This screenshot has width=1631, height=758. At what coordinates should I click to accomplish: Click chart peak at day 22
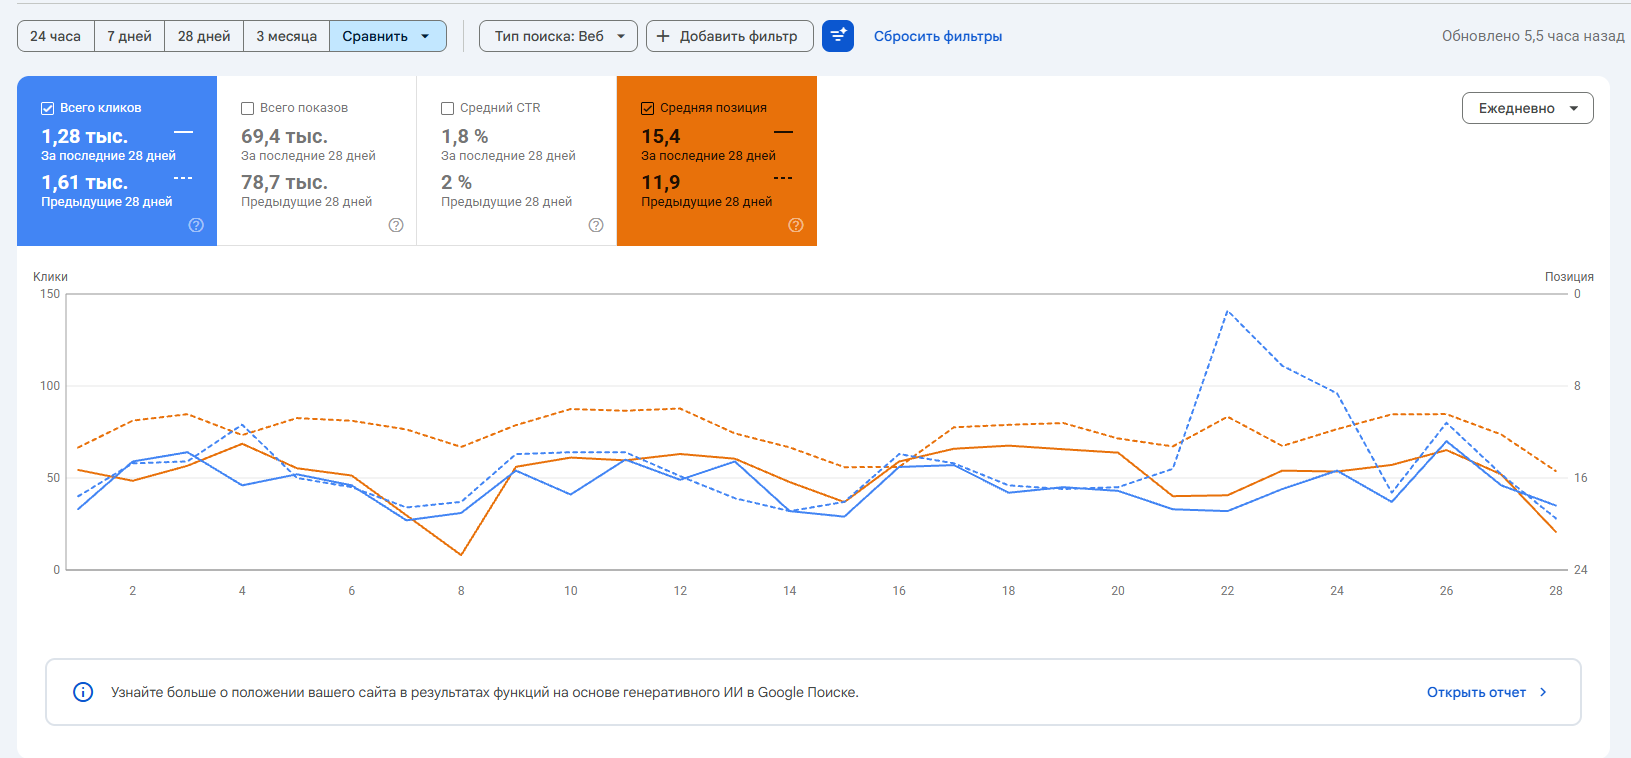coord(1228,312)
